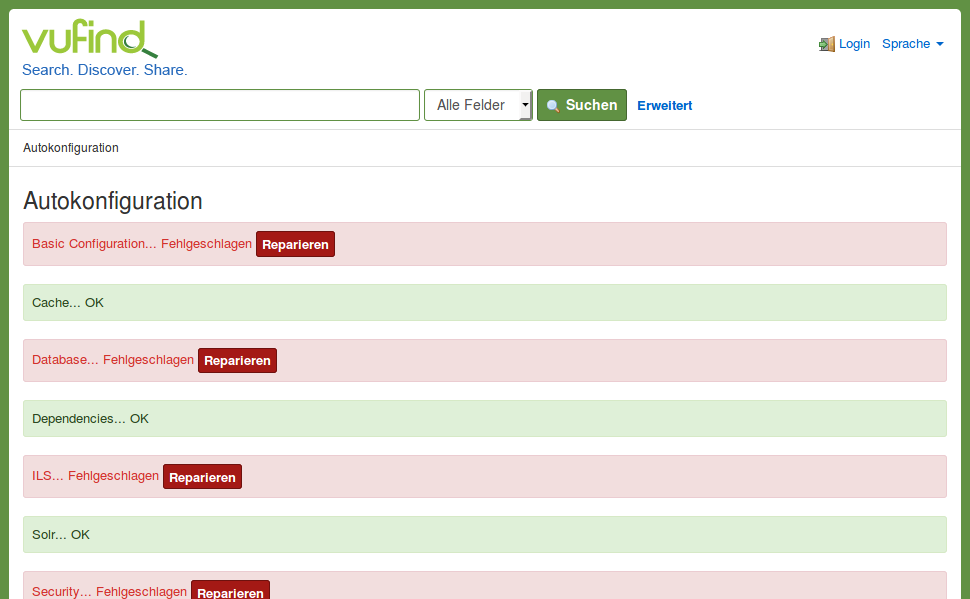The height and width of the screenshot is (599, 970).
Task: Select the Cache OK status row
Action: coord(484,302)
